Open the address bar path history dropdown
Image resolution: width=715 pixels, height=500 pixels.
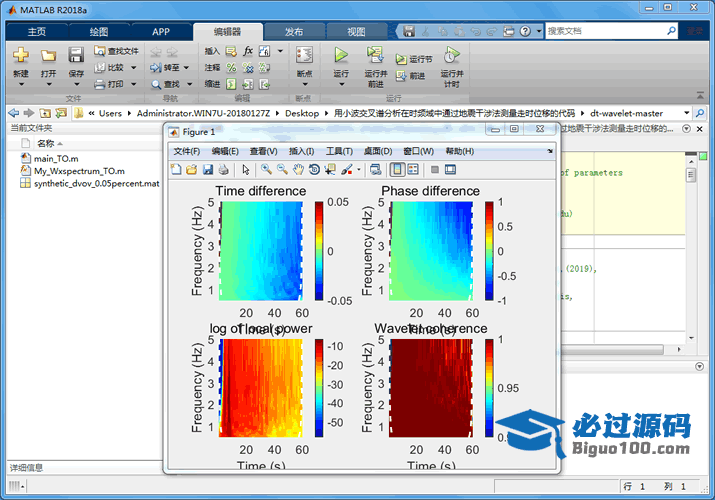[x=686, y=113]
